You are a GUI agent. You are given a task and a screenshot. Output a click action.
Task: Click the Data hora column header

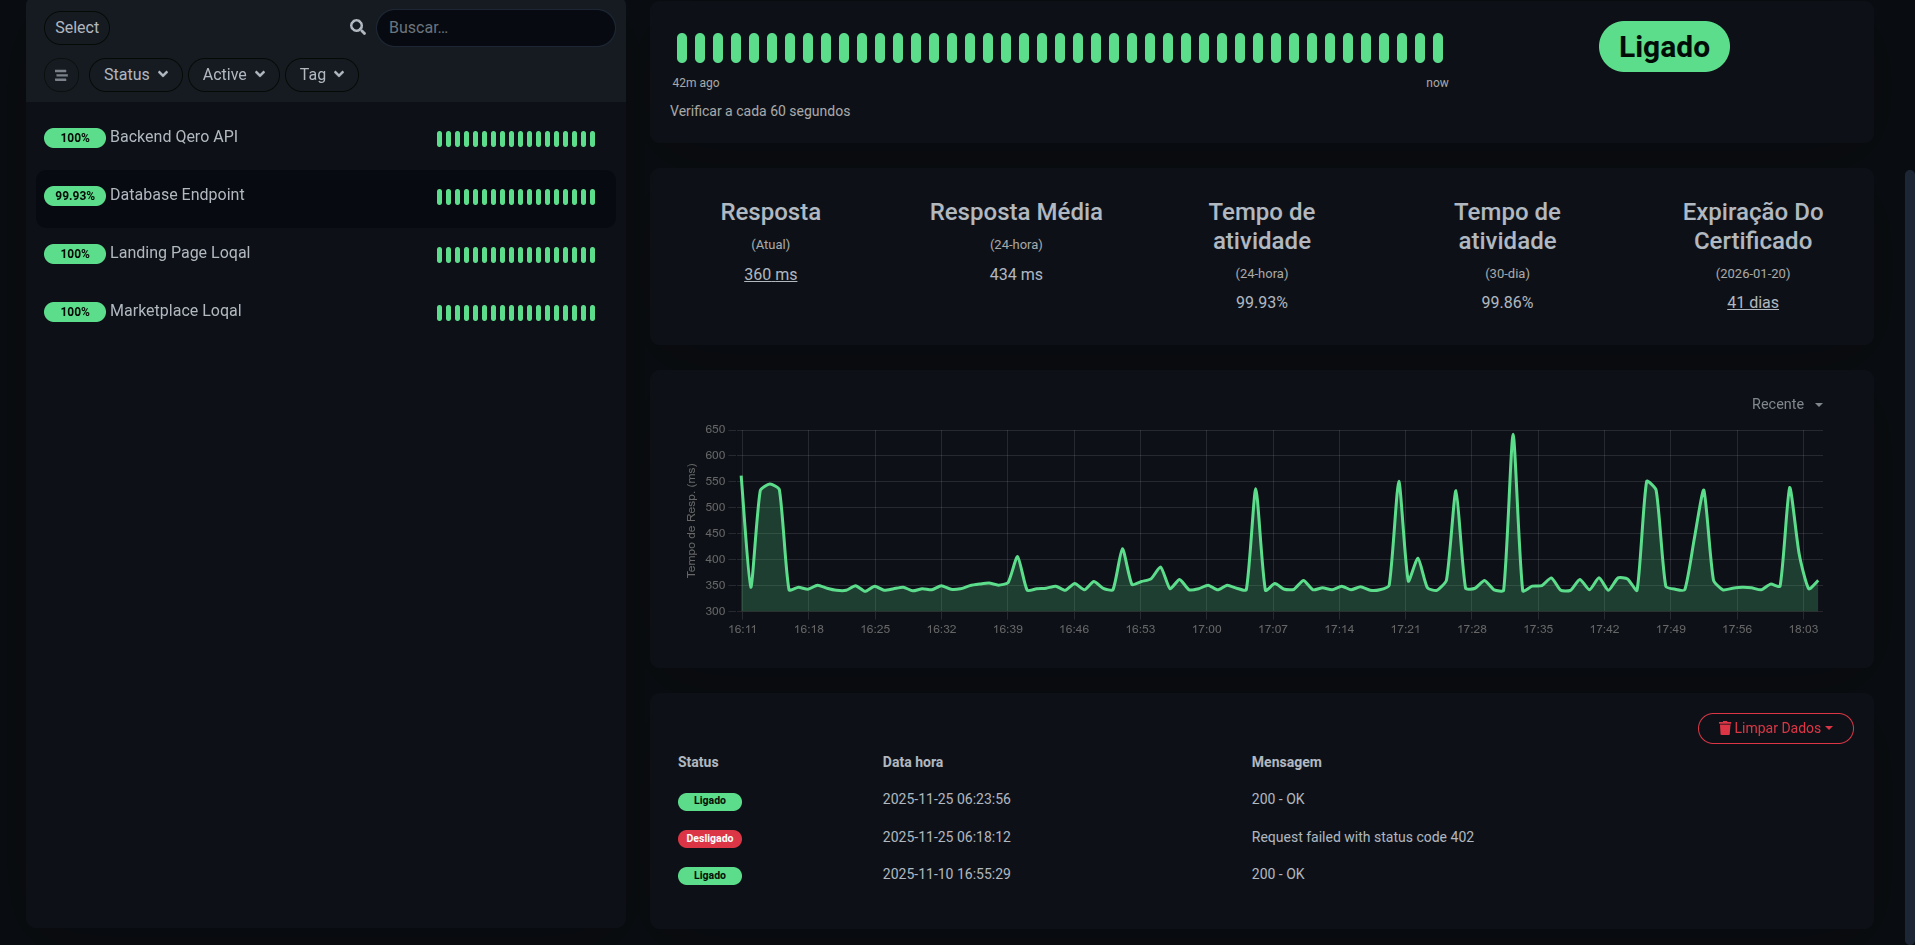click(x=912, y=762)
